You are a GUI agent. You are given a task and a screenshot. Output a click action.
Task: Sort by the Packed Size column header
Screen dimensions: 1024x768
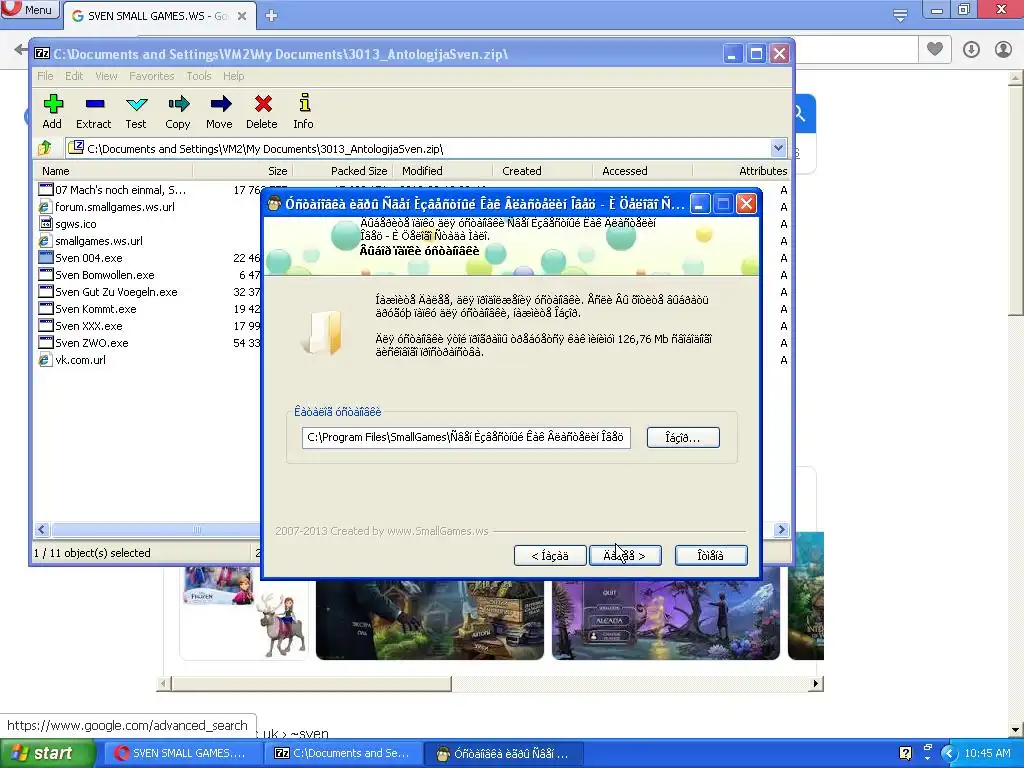(x=342, y=171)
